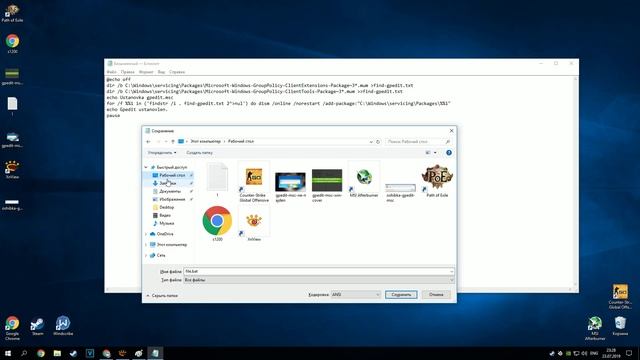The width and height of the screenshot is (640, 360).
Task: Select Видео in the navigation pane
Action: point(165,216)
